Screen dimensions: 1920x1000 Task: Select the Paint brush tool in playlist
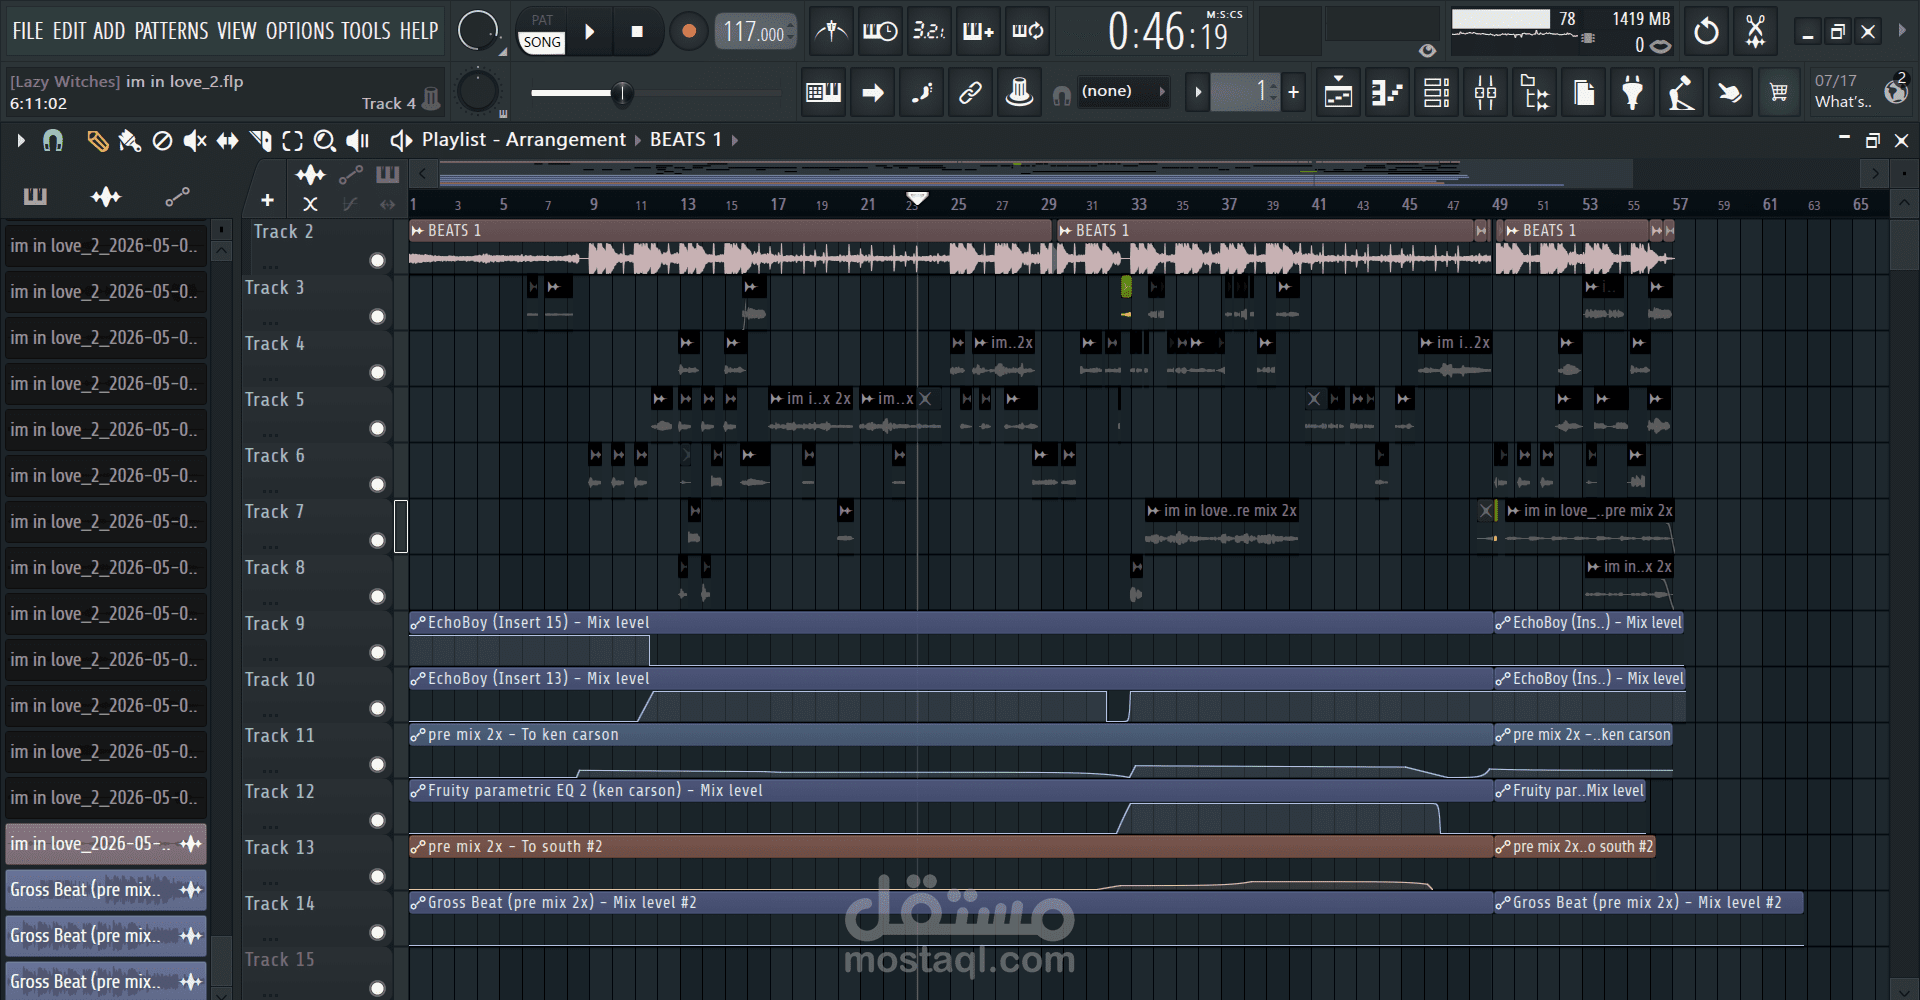click(129, 141)
